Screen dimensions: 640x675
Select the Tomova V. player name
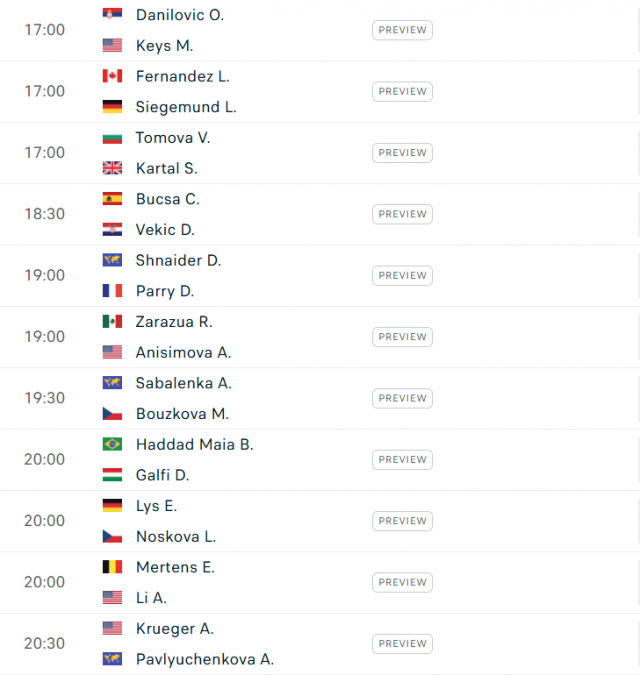(x=173, y=138)
